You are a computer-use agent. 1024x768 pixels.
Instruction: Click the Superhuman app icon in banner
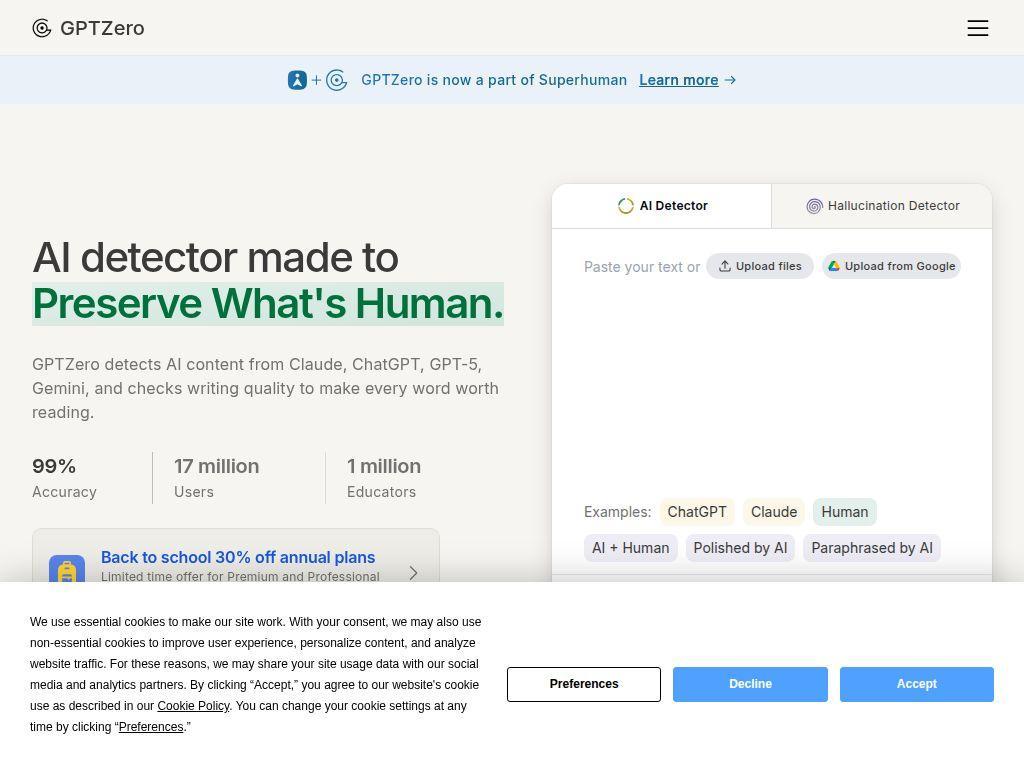297,80
